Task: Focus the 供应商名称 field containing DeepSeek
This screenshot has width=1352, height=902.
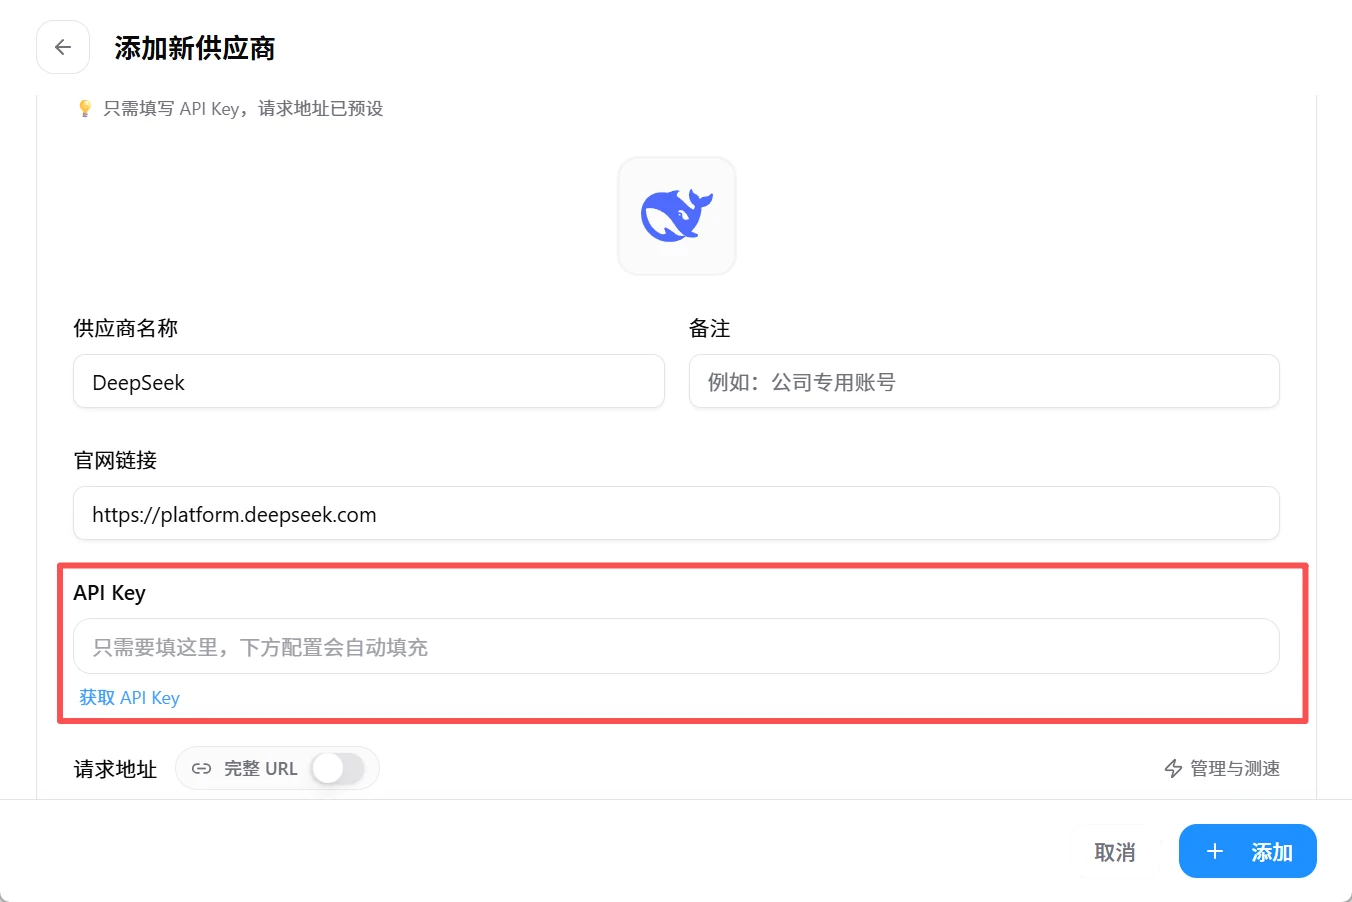Action: [369, 381]
